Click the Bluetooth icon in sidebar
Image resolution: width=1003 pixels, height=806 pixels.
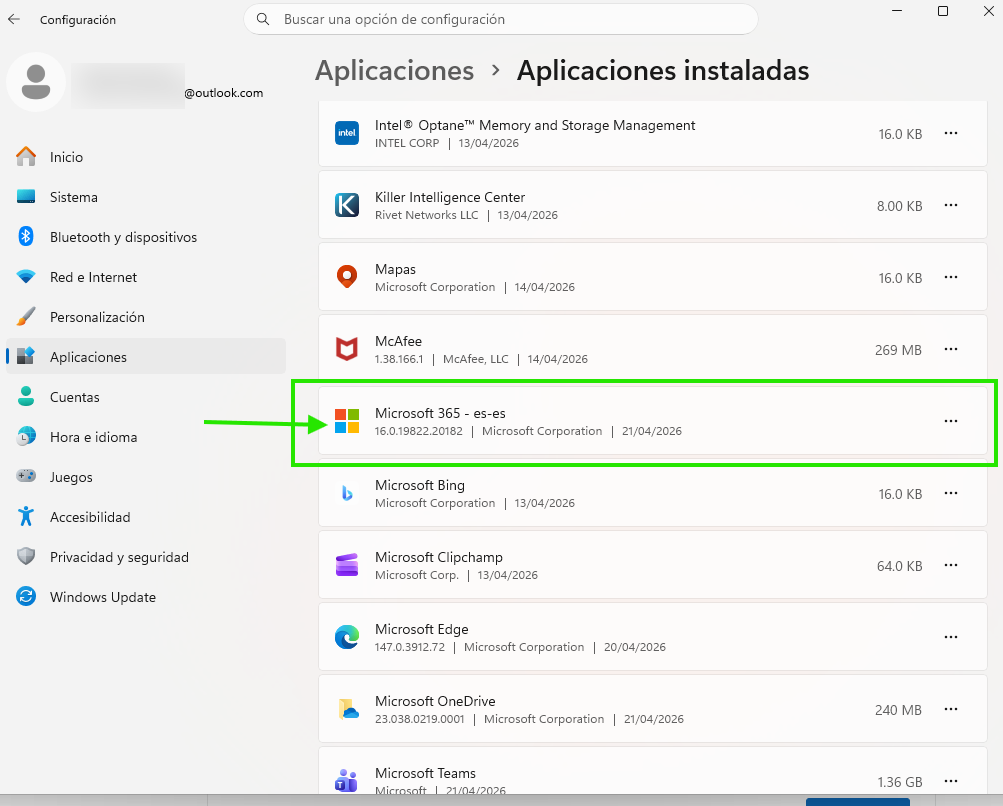tap(26, 237)
